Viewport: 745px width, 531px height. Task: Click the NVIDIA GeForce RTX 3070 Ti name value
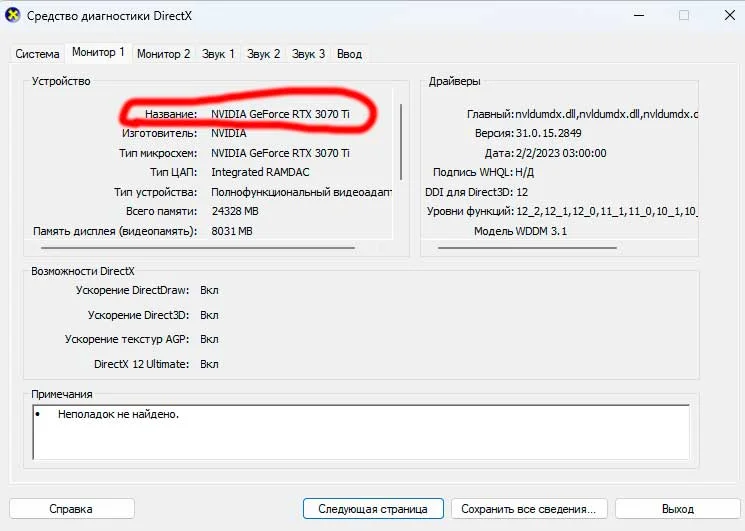click(280, 114)
